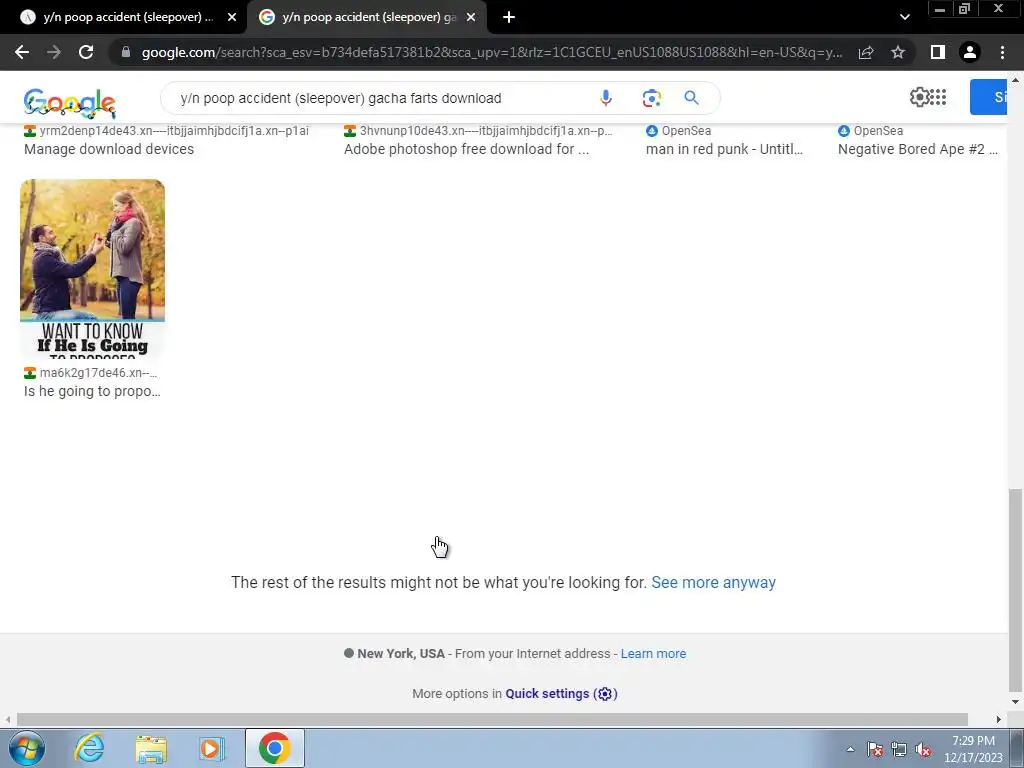Click the magnifier search button

pos(692,98)
